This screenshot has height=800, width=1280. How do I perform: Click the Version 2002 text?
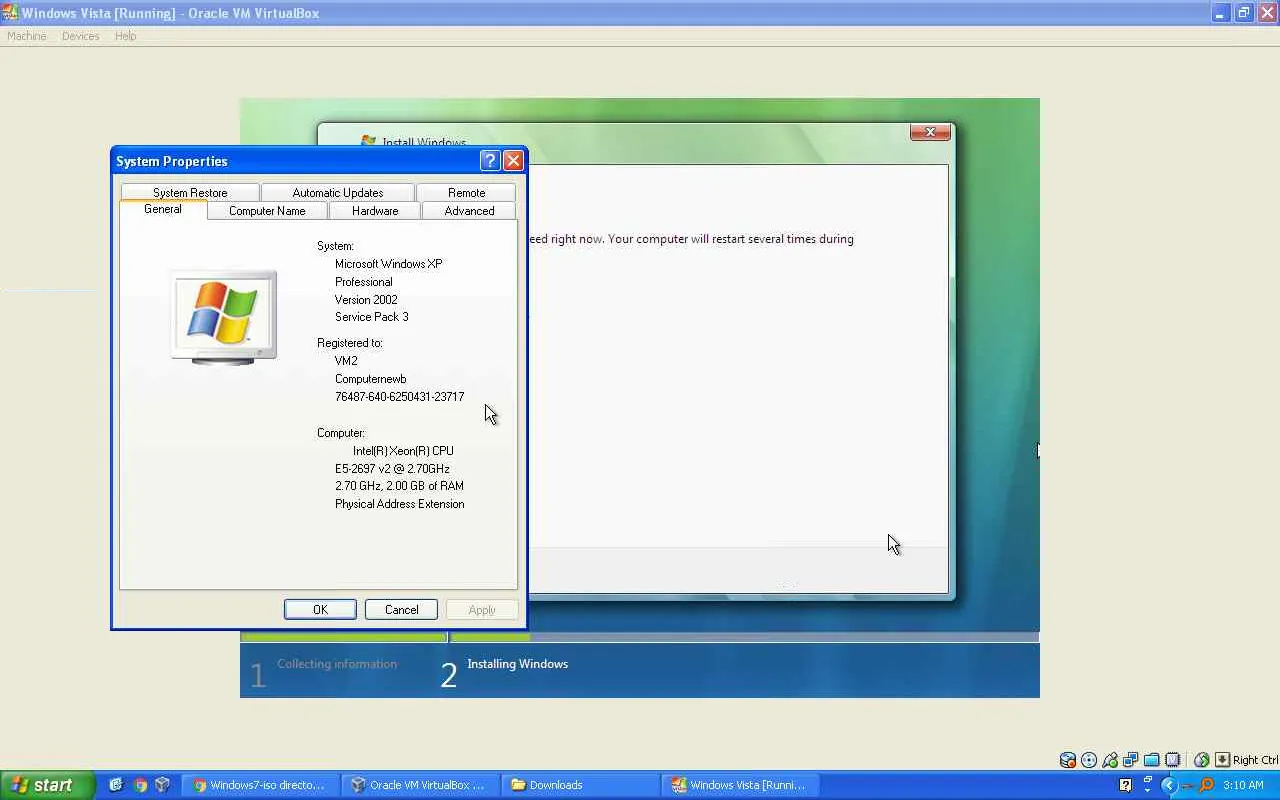366,300
